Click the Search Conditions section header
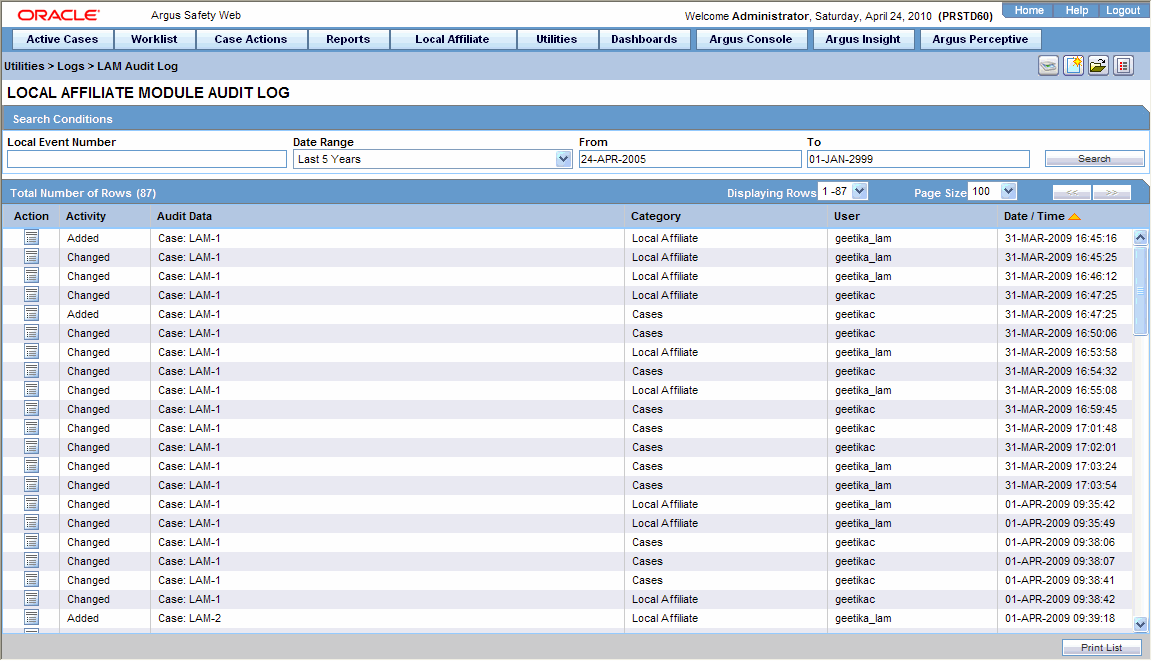Screen dimensions: 1152x661 click(x=577, y=119)
